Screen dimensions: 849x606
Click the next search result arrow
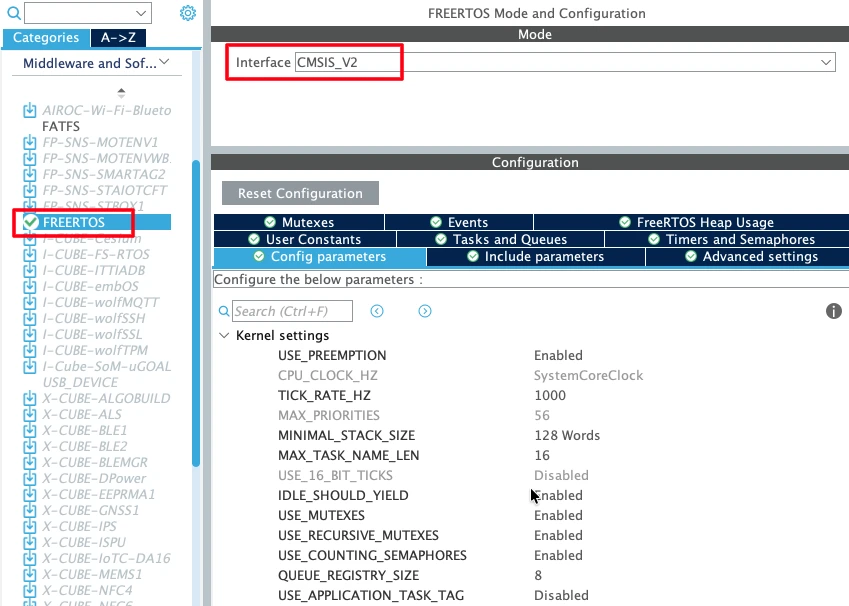click(x=424, y=311)
